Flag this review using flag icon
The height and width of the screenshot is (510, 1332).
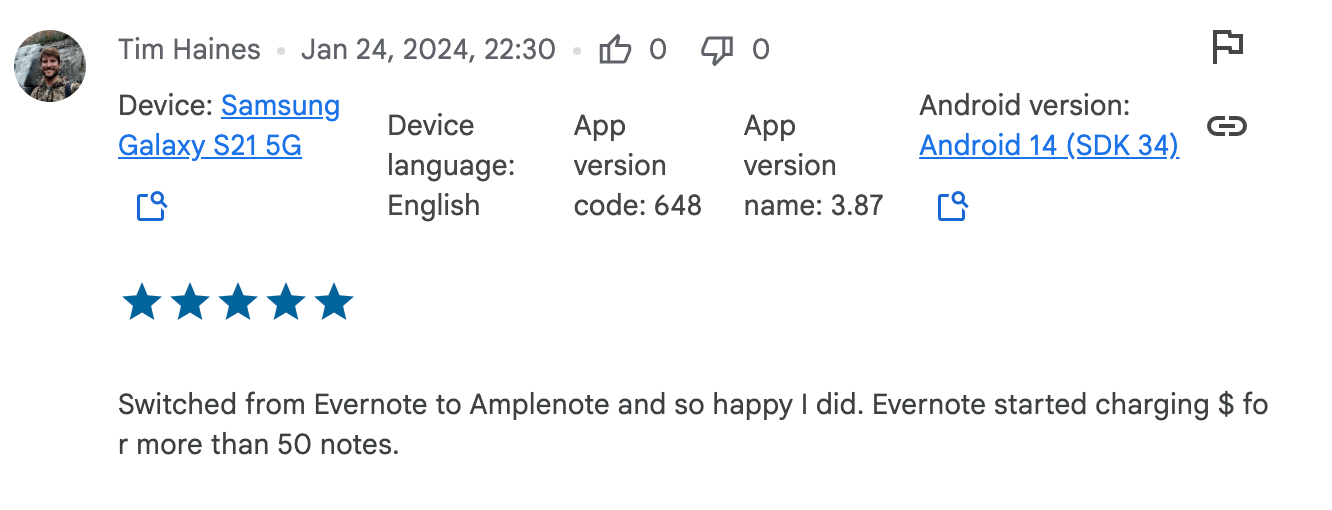[1227, 47]
